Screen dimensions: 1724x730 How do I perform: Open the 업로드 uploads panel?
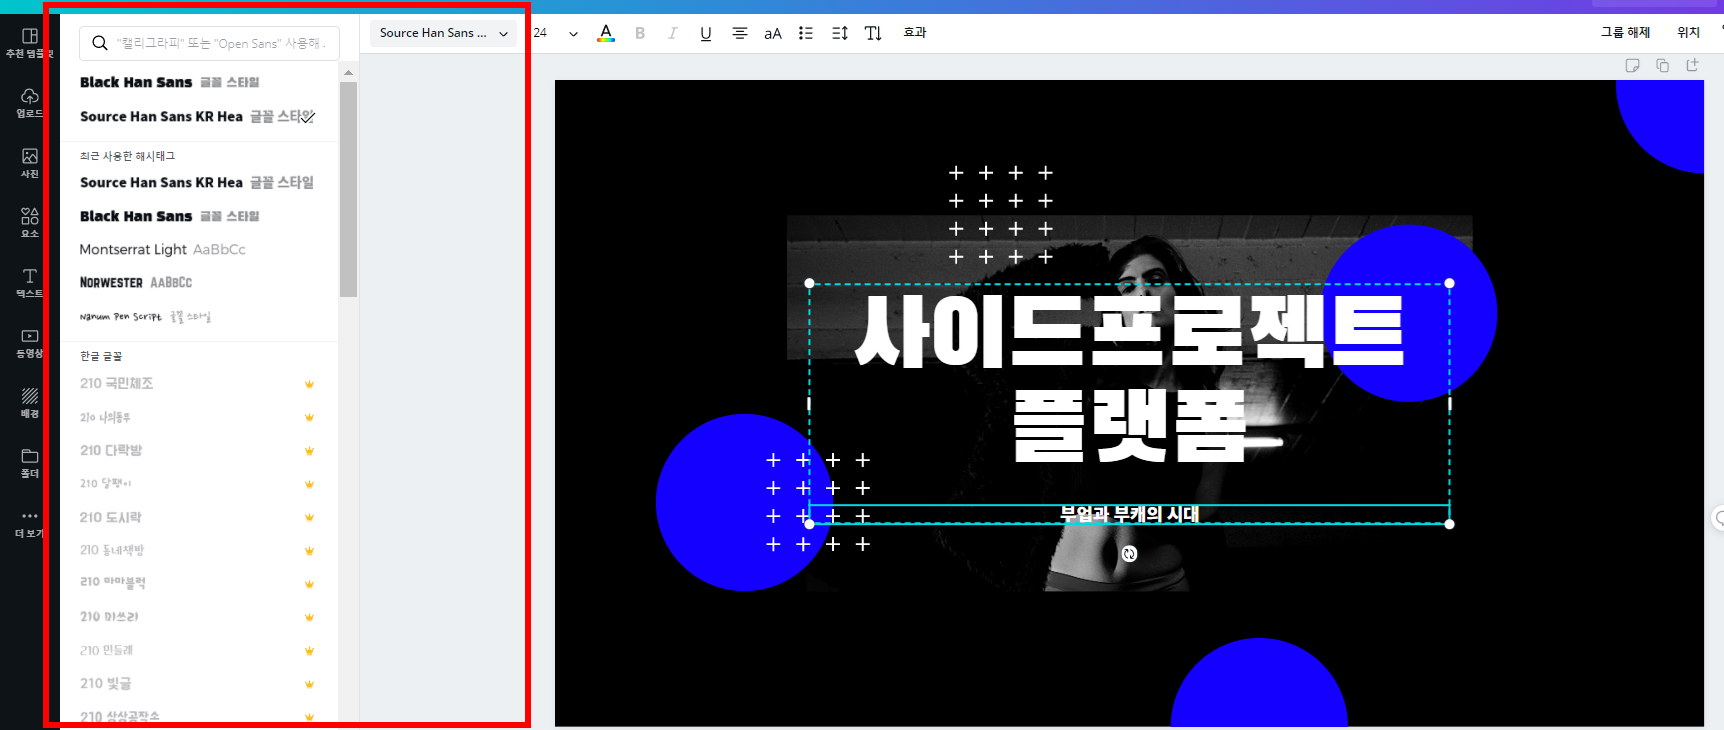(29, 103)
